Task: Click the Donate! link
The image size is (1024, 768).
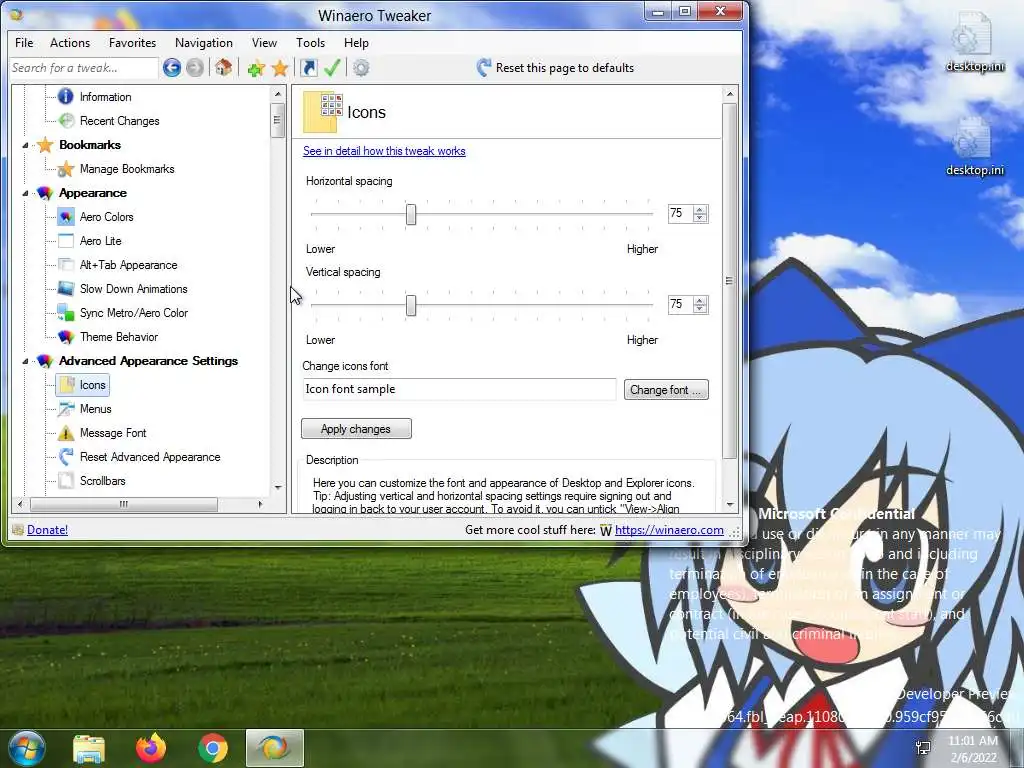Action: click(47, 530)
